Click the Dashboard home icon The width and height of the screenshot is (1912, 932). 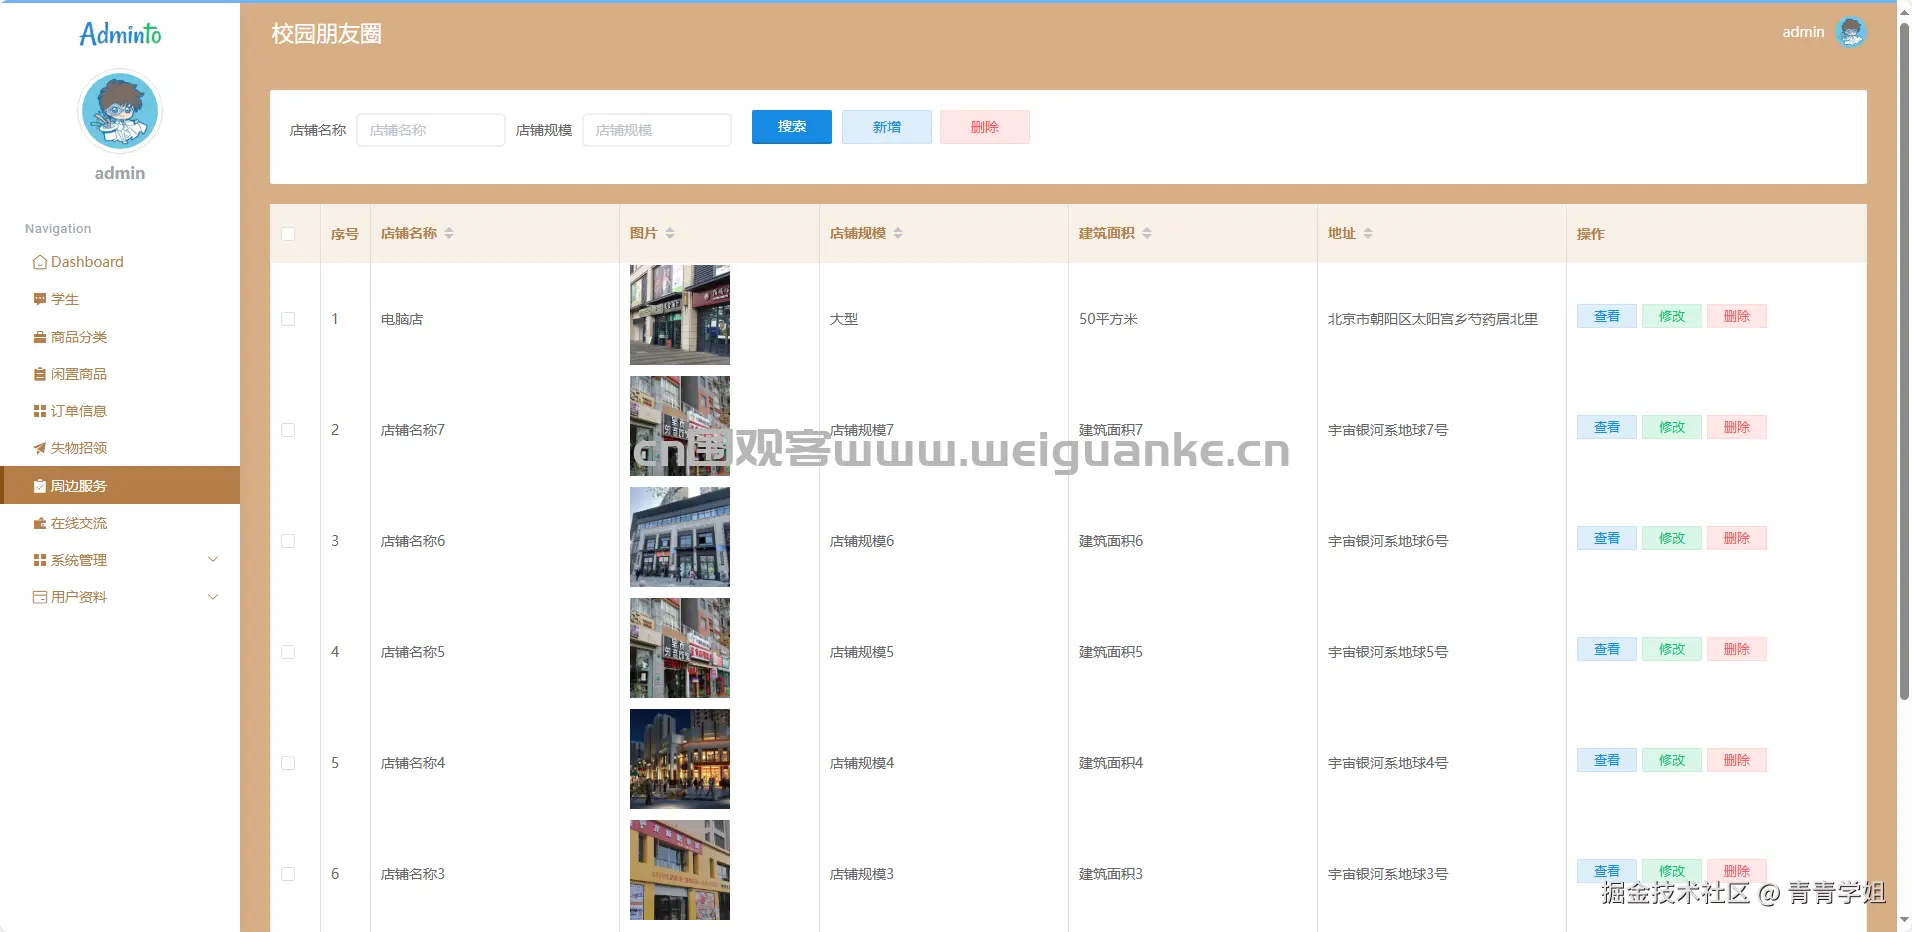(40, 262)
